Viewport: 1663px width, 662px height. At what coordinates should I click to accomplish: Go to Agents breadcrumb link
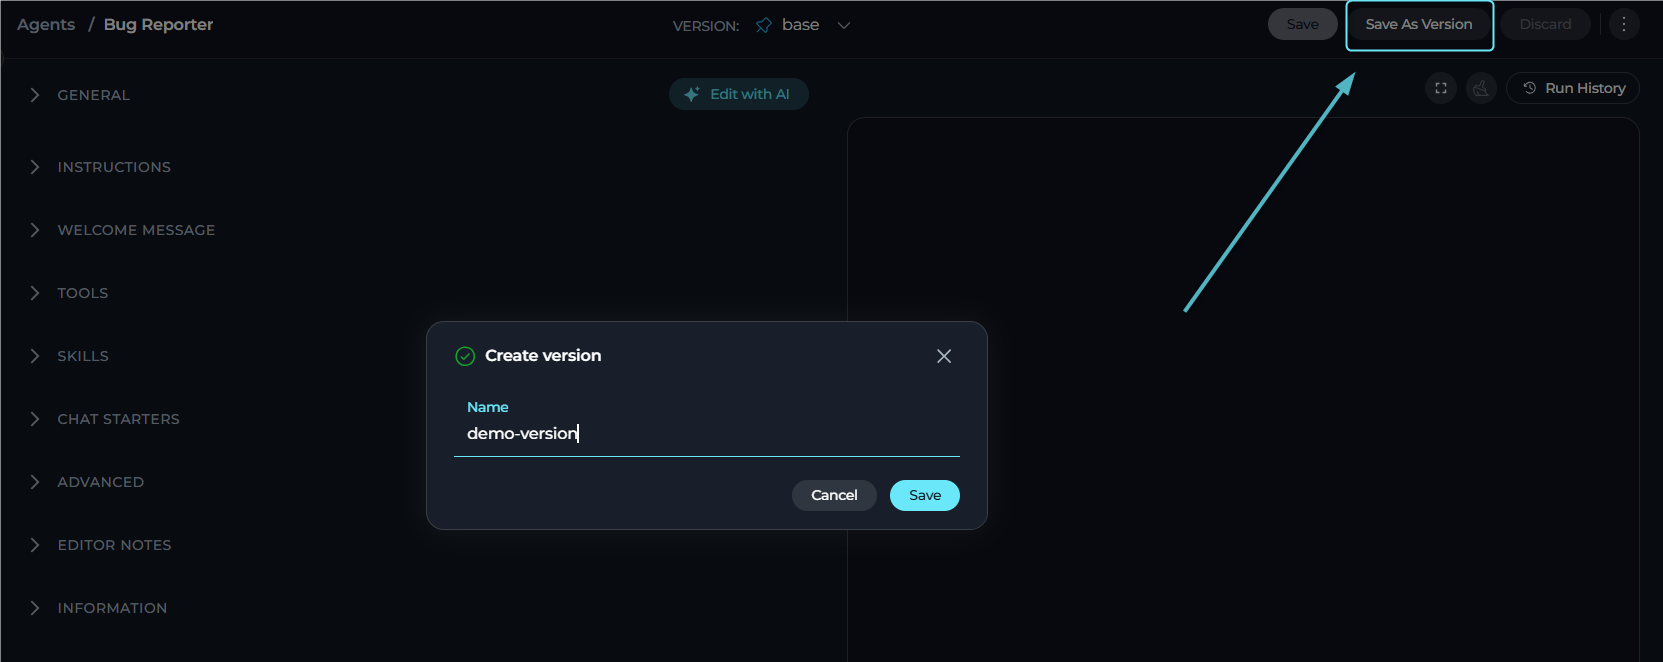pyautogui.click(x=46, y=24)
